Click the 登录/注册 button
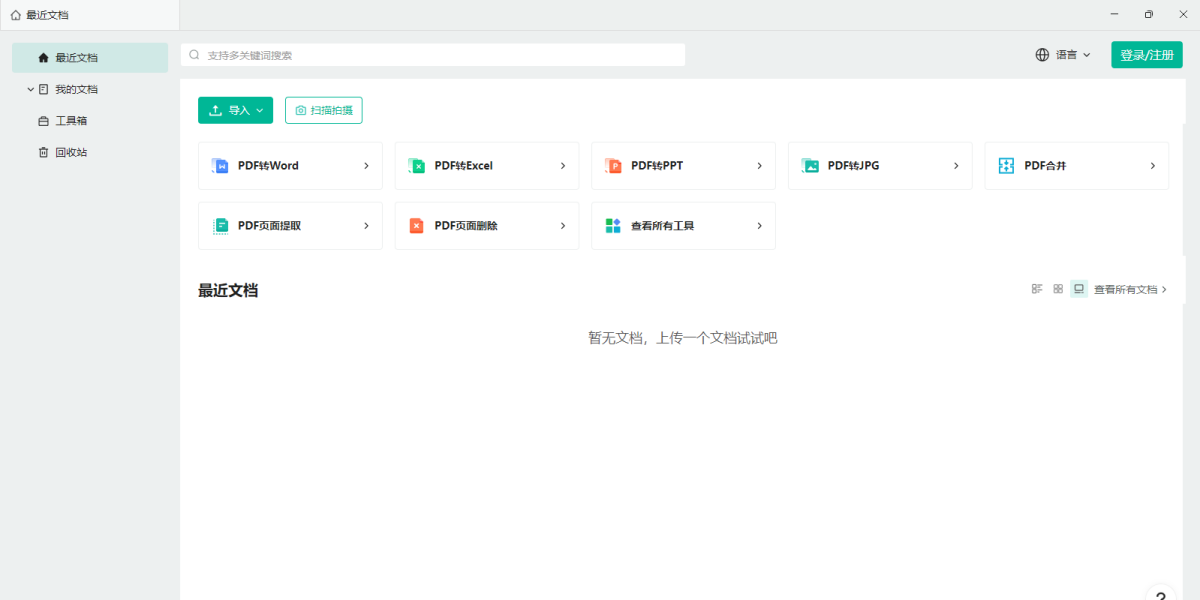Image resolution: width=1200 pixels, height=600 pixels. click(1147, 55)
